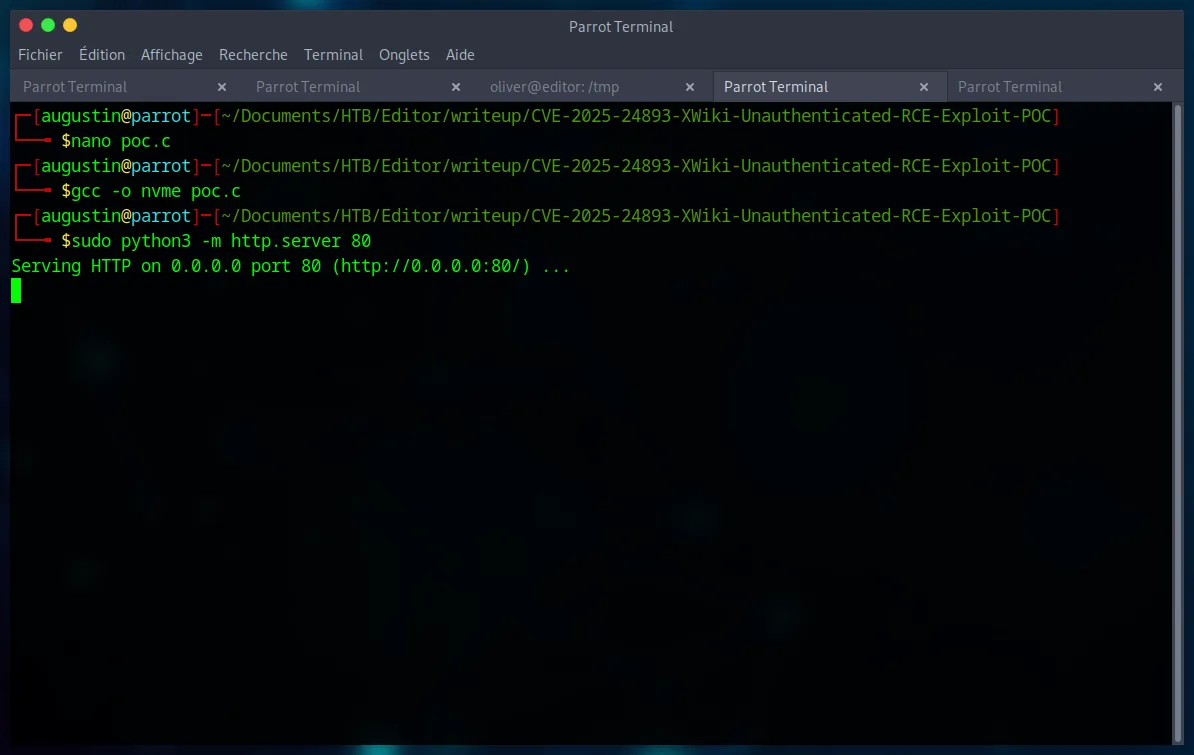Open the Terminal menu

333,55
